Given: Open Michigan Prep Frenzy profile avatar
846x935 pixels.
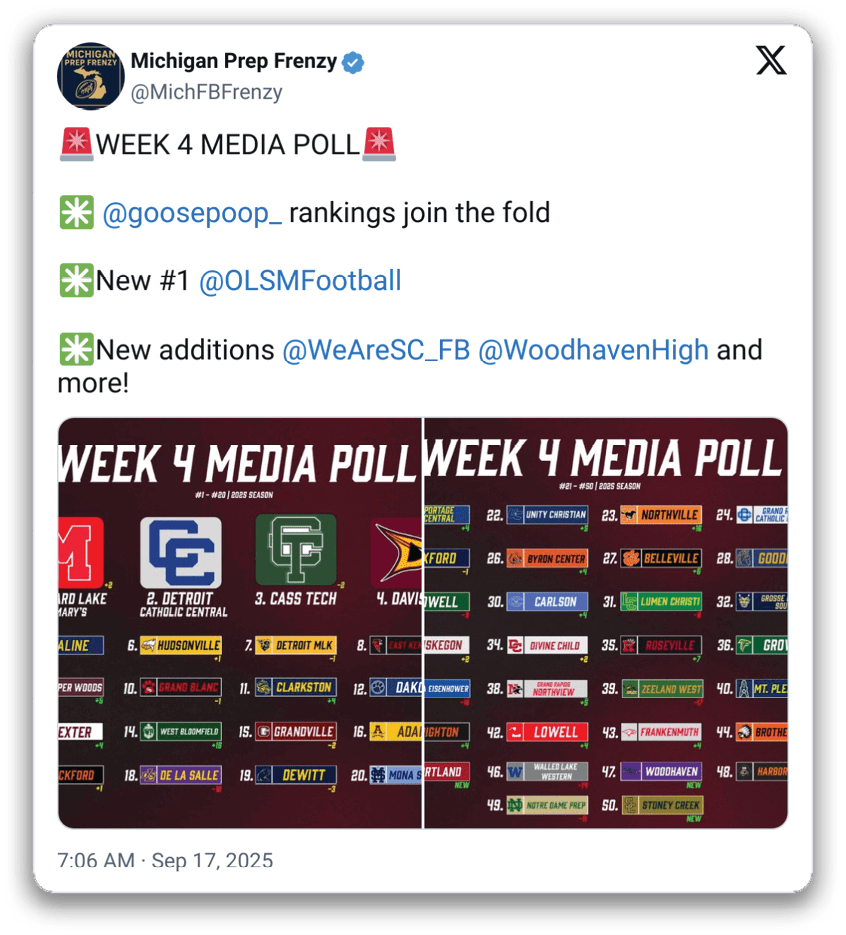Looking at the screenshot, I should [91, 76].
